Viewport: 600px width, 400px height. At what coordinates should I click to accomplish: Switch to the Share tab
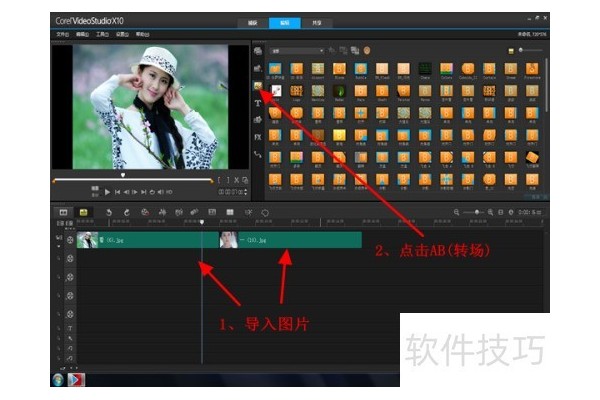317,23
